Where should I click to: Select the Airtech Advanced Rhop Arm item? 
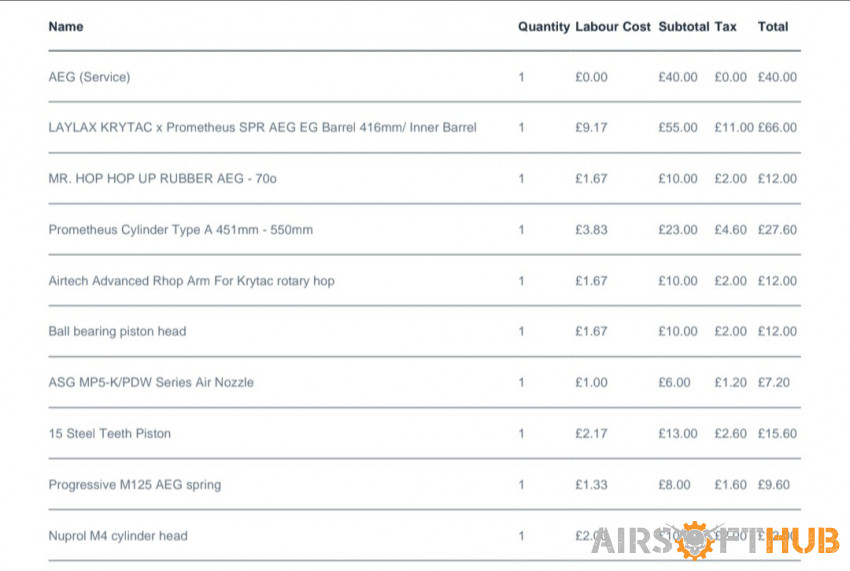coord(191,281)
